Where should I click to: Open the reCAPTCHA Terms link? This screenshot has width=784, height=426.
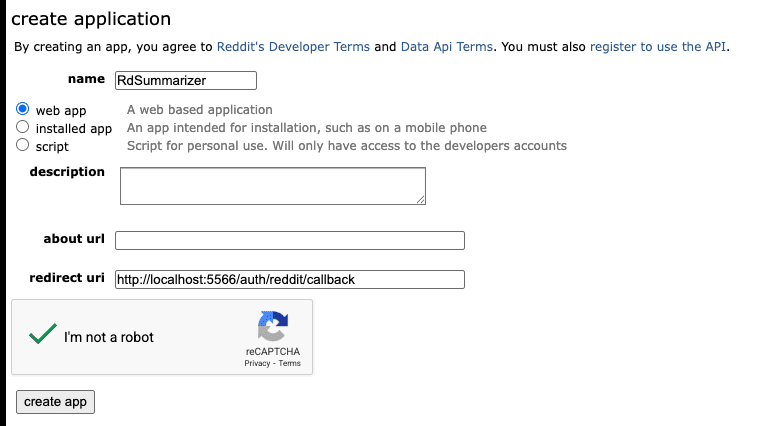pos(290,364)
